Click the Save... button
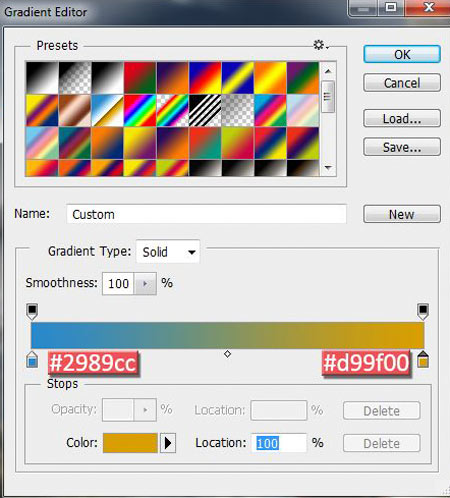 (402, 147)
